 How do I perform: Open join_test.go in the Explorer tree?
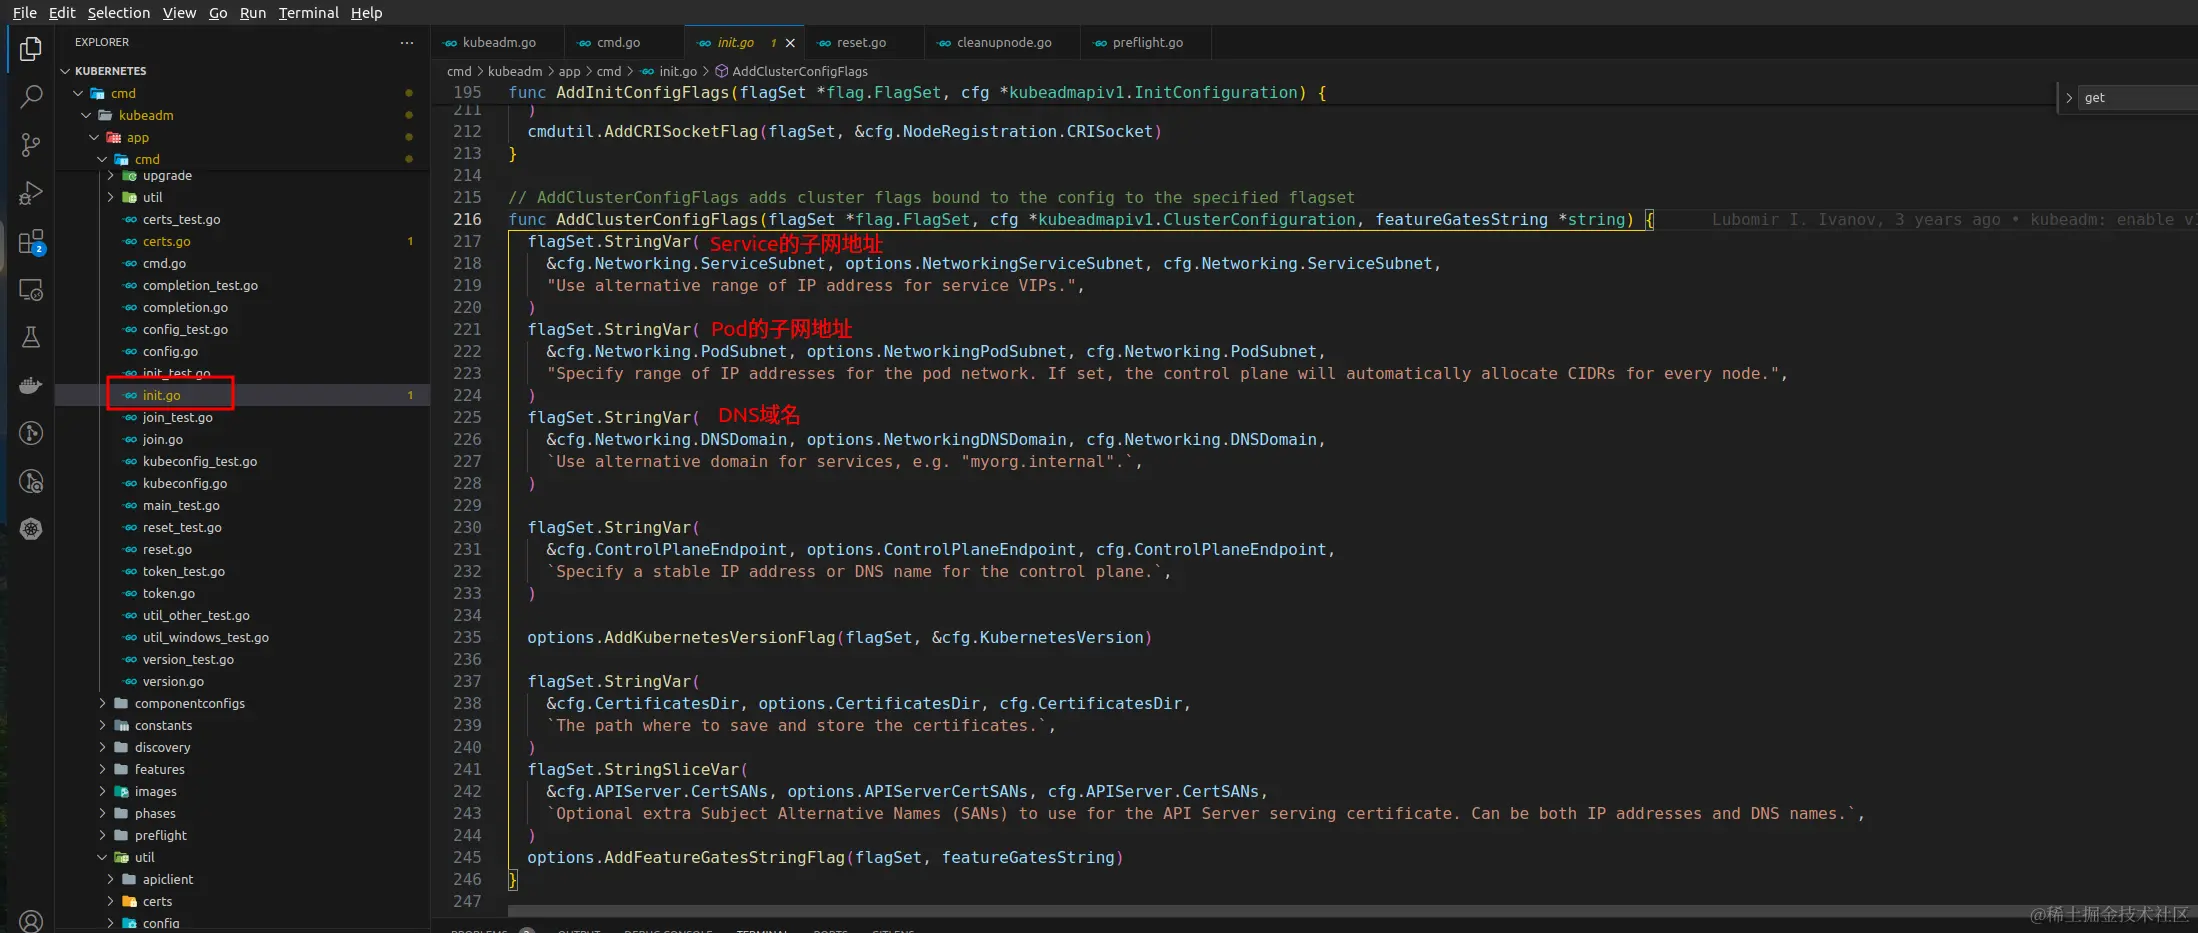(242, 417)
